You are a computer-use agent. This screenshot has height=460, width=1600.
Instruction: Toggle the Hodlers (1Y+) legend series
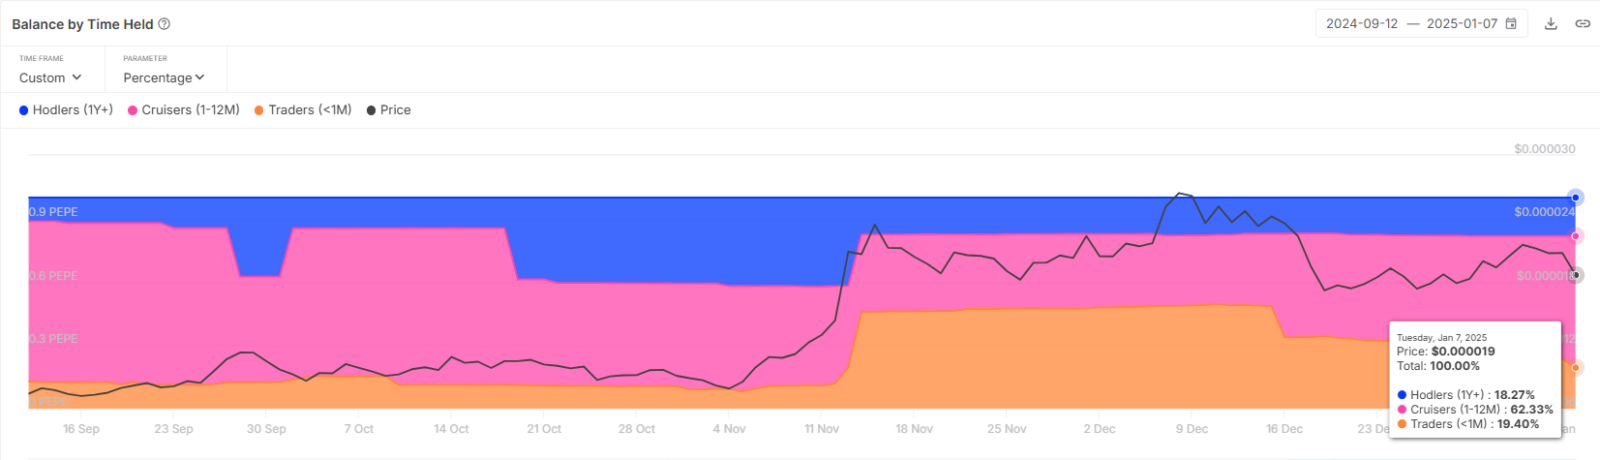pyautogui.click(x=66, y=110)
